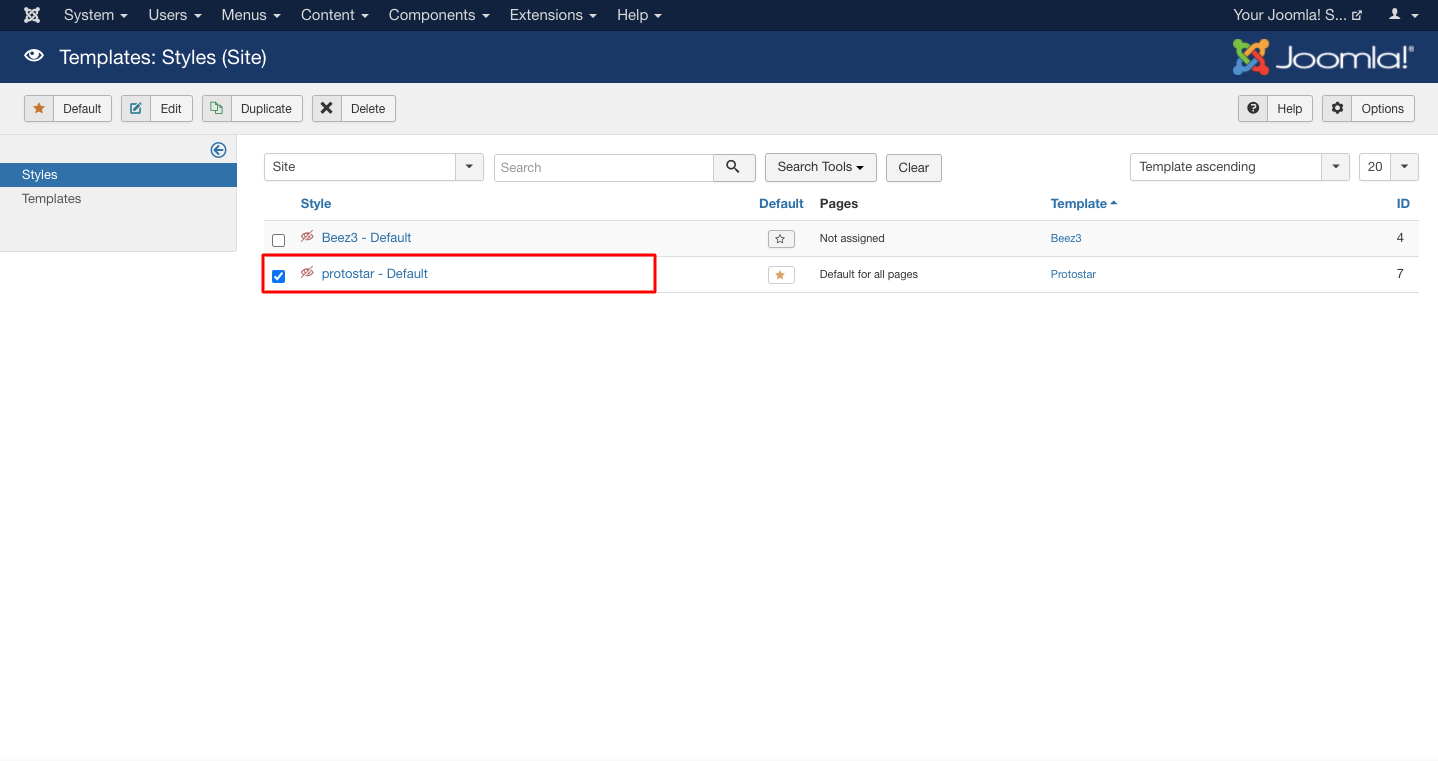Screen dimensions: 1438x761
Task: Click the ID value 7
Action: (x=1400, y=274)
